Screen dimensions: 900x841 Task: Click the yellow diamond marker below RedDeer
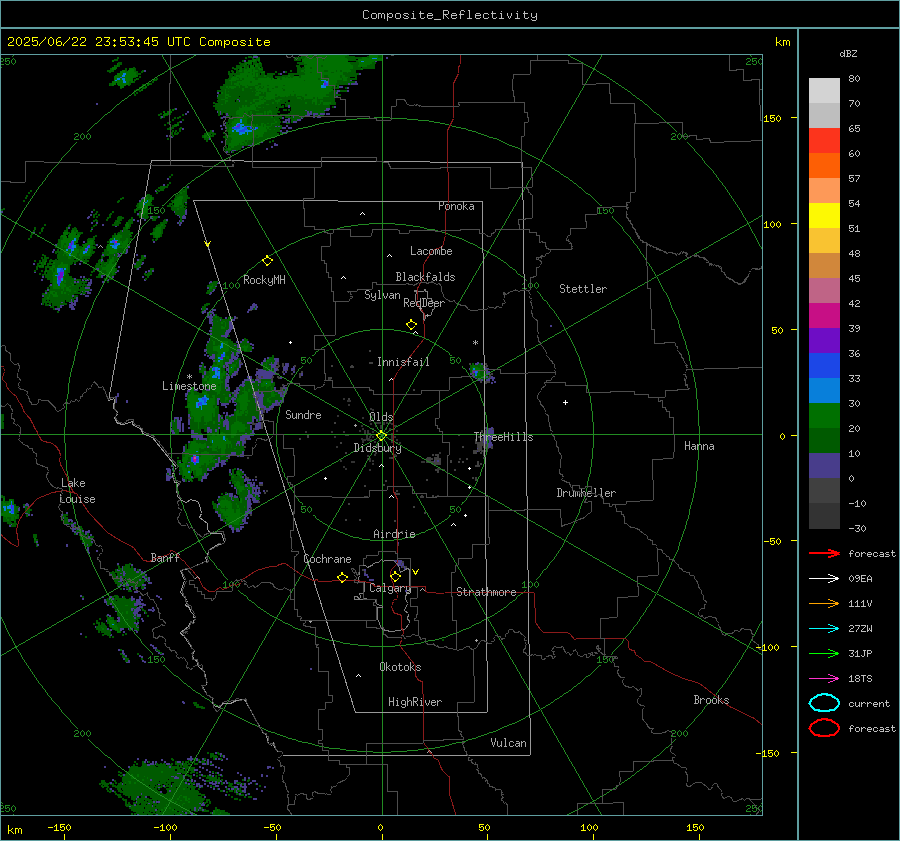[x=412, y=325]
